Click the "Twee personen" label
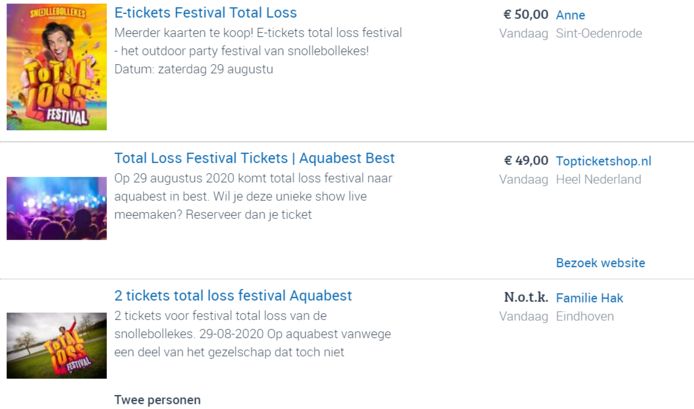The image size is (694, 409). click(157, 400)
